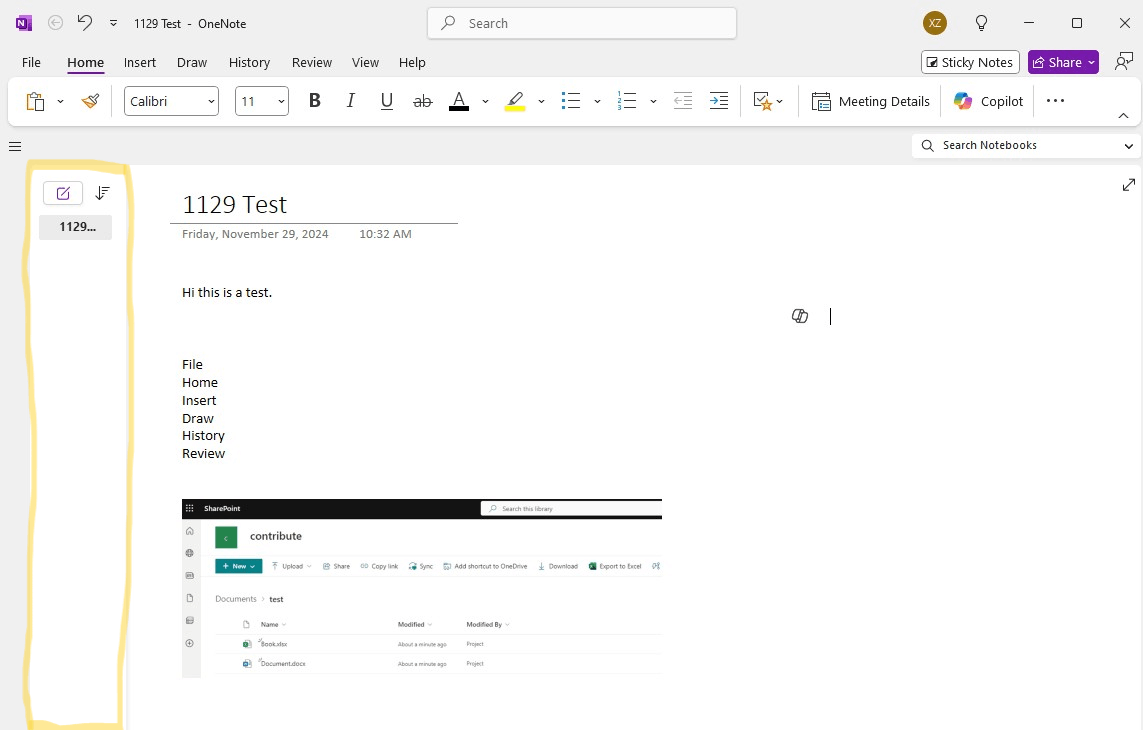Click the inline Copilot icon beside the cursor
This screenshot has width=1143, height=730.
pyautogui.click(x=800, y=315)
